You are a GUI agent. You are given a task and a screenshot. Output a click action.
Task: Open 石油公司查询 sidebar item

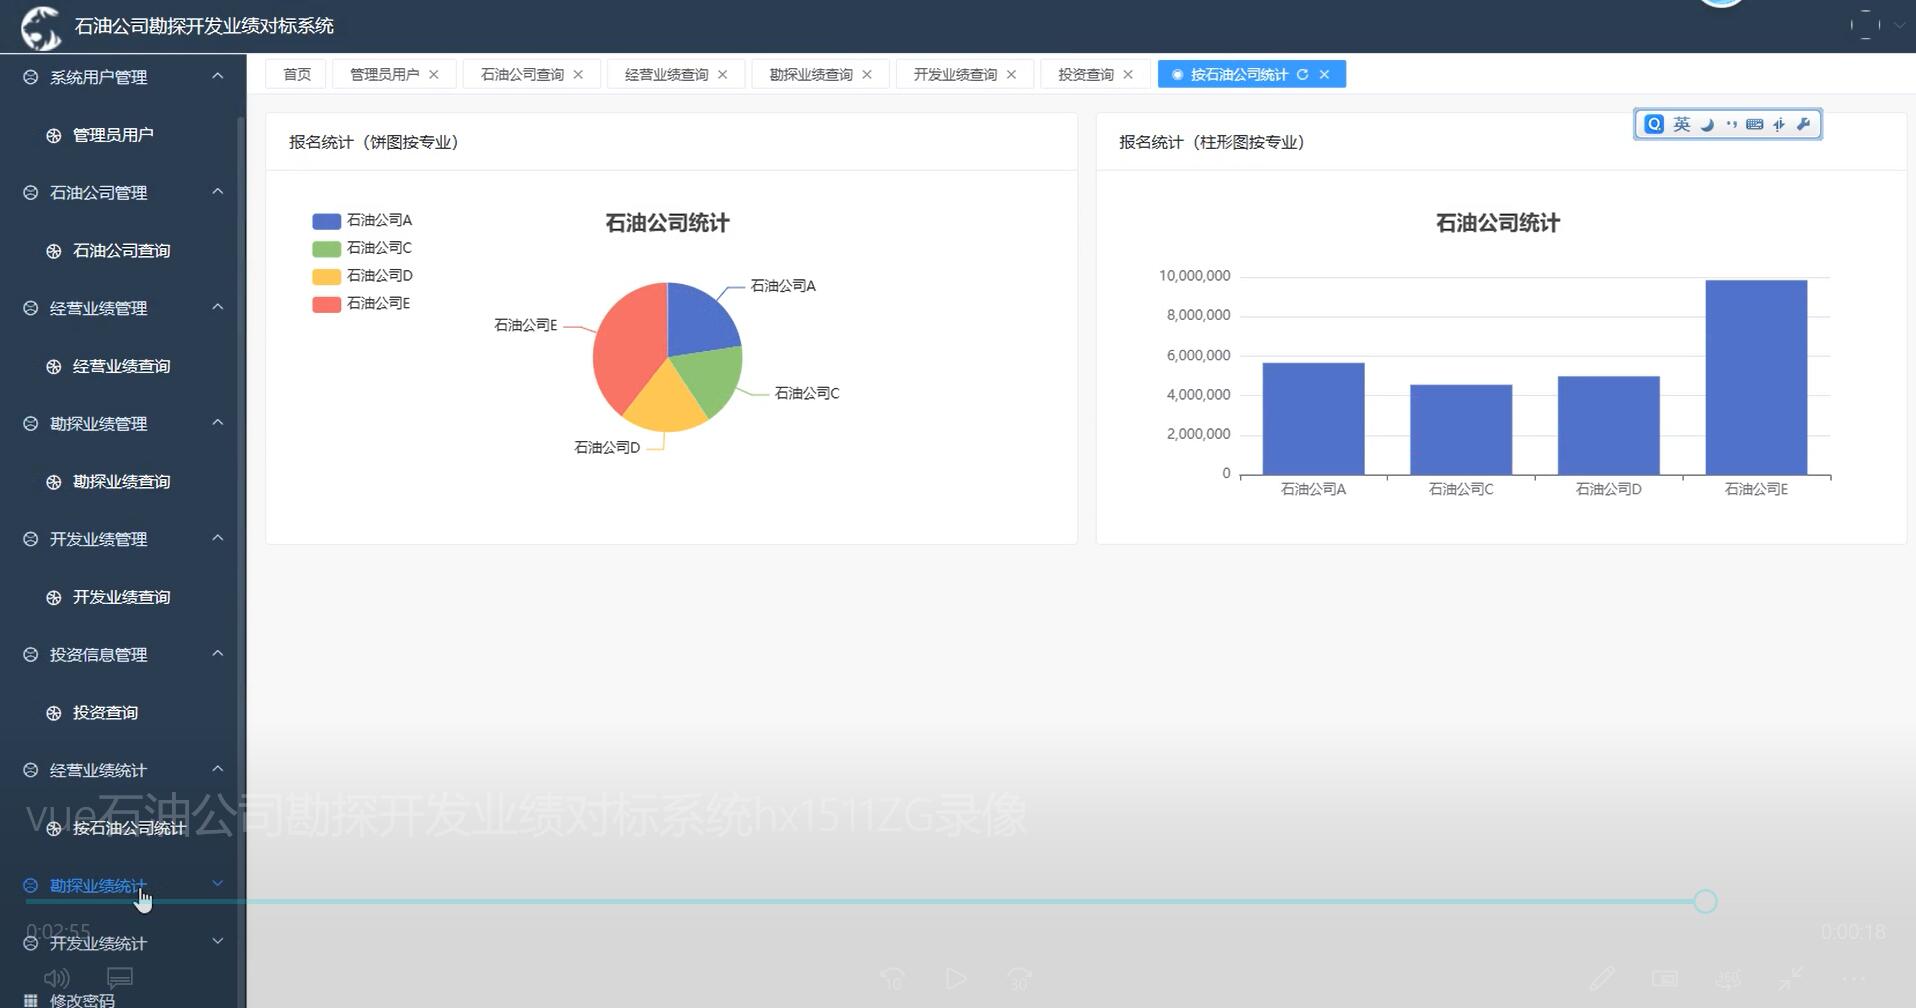pyautogui.click(x=121, y=251)
